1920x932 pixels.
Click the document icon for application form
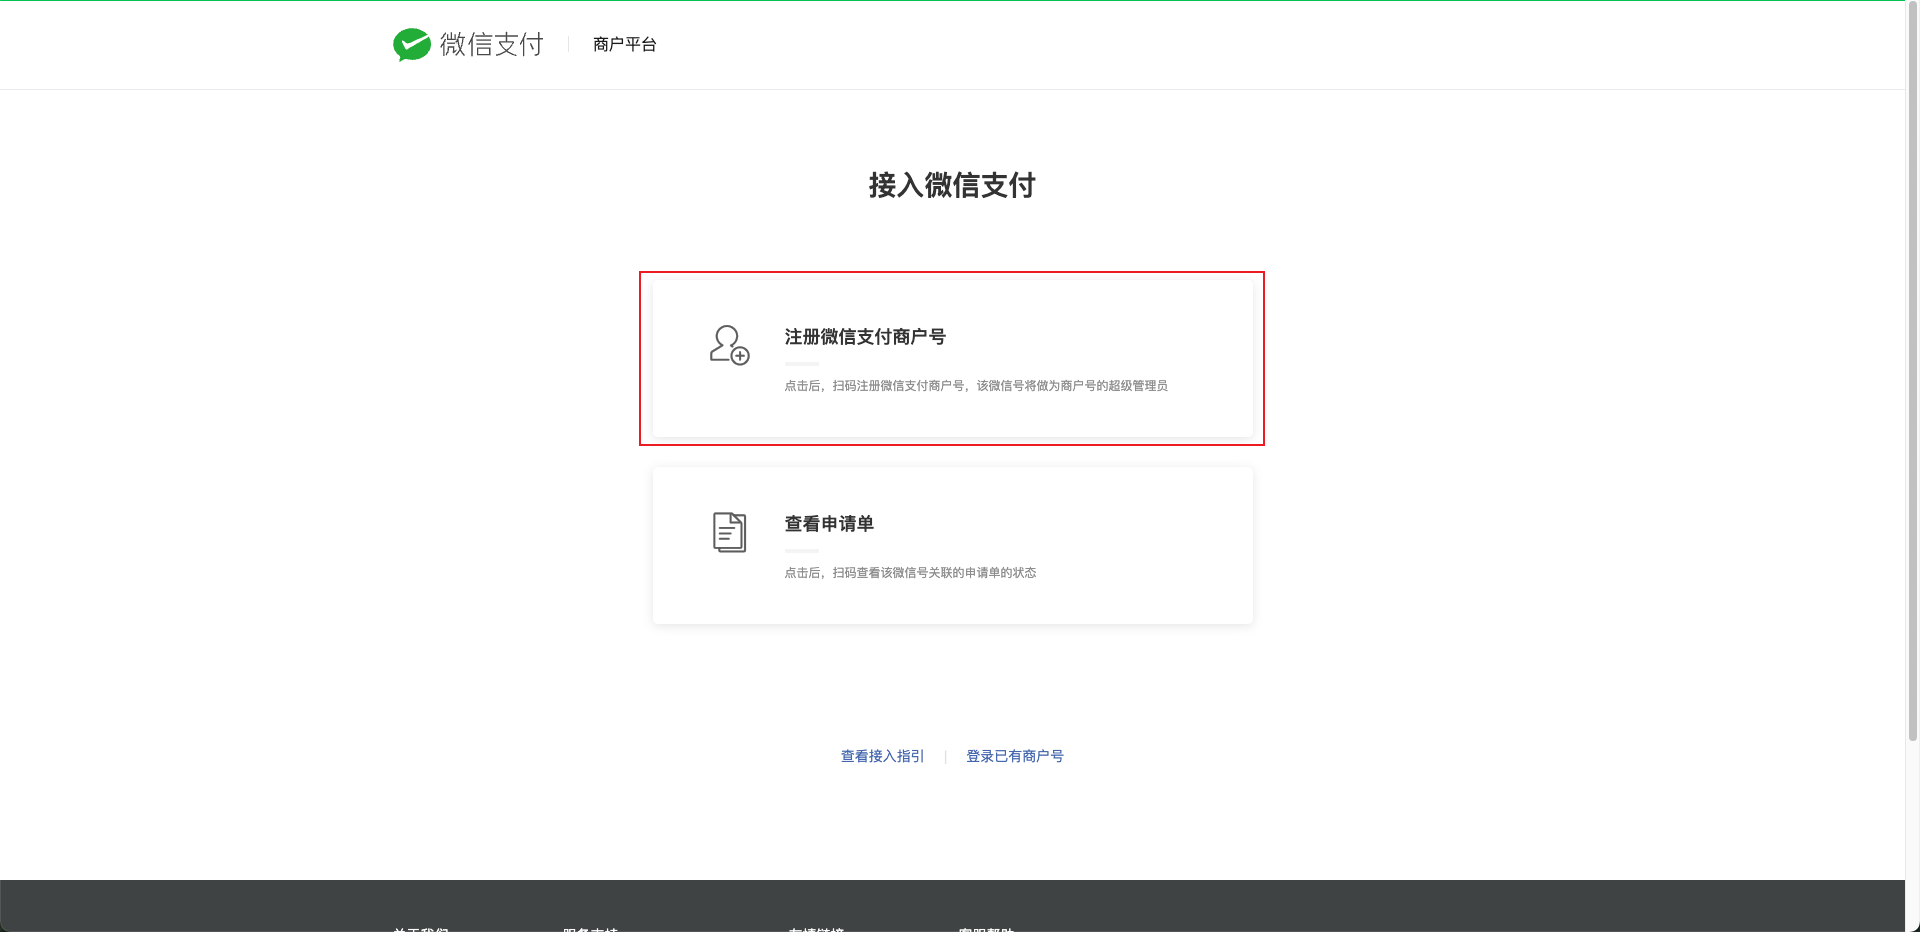(x=729, y=532)
